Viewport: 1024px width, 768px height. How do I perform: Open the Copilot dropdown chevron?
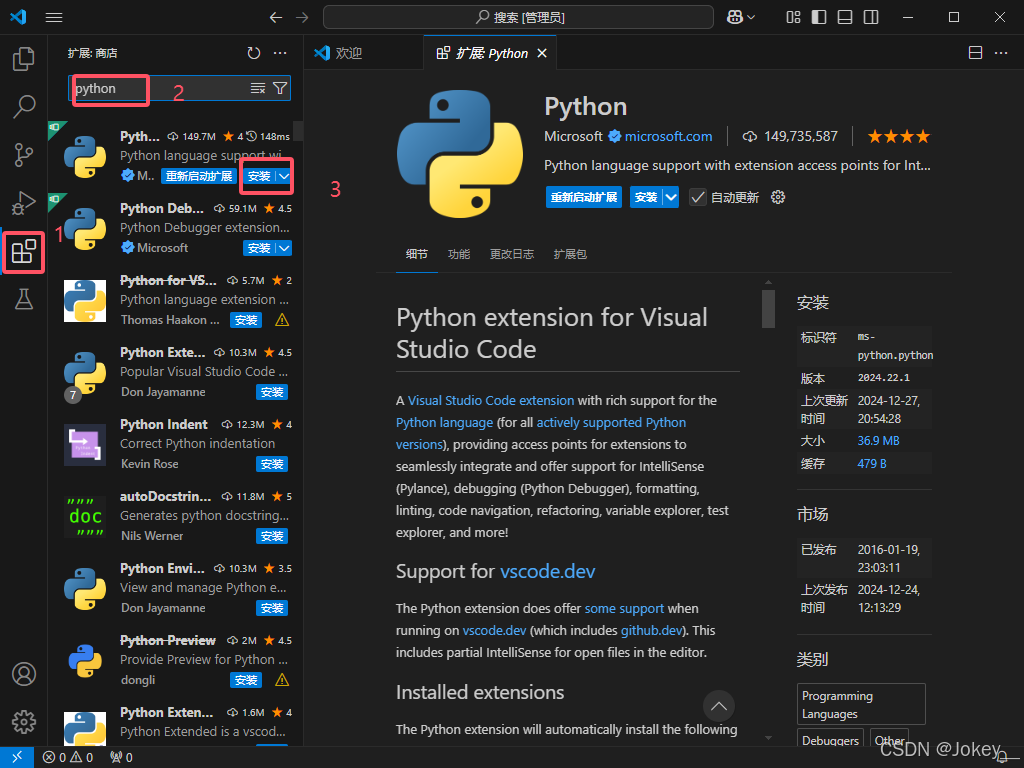click(751, 18)
